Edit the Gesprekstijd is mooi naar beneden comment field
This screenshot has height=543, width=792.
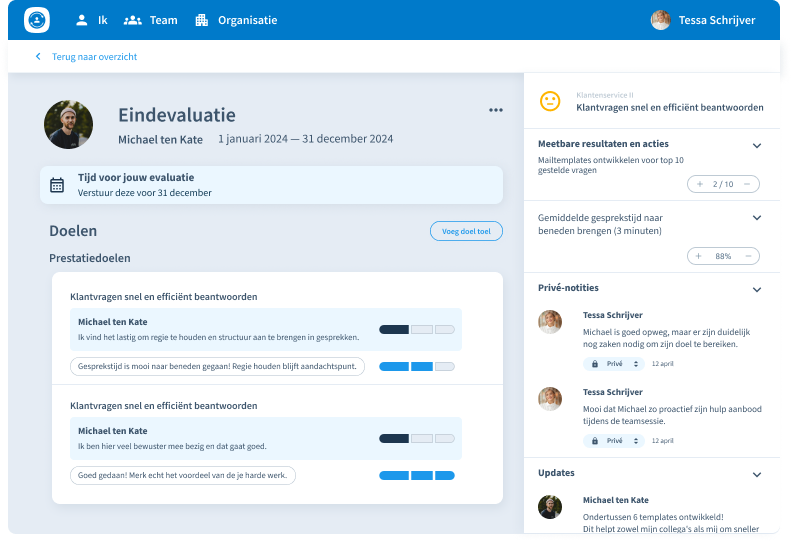pyautogui.click(x=217, y=366)
